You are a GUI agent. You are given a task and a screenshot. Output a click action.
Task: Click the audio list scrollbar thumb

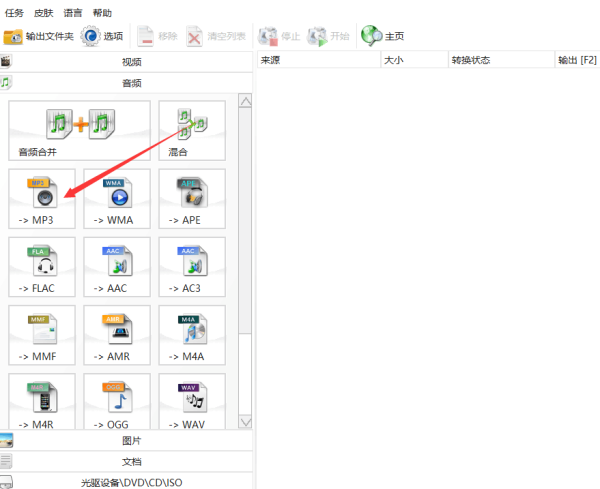245,221
